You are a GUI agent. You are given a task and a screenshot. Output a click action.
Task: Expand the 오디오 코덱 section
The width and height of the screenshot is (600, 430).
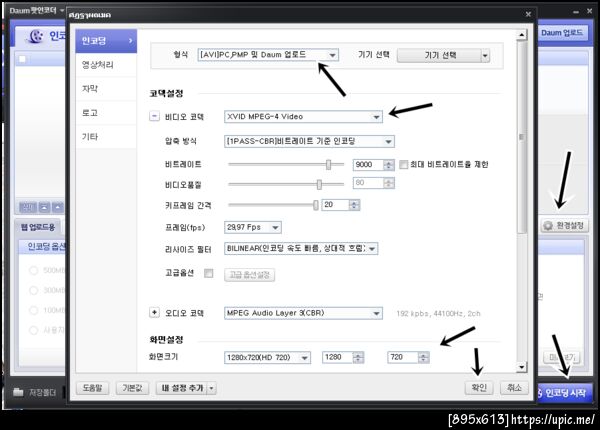tap(154, 313)
